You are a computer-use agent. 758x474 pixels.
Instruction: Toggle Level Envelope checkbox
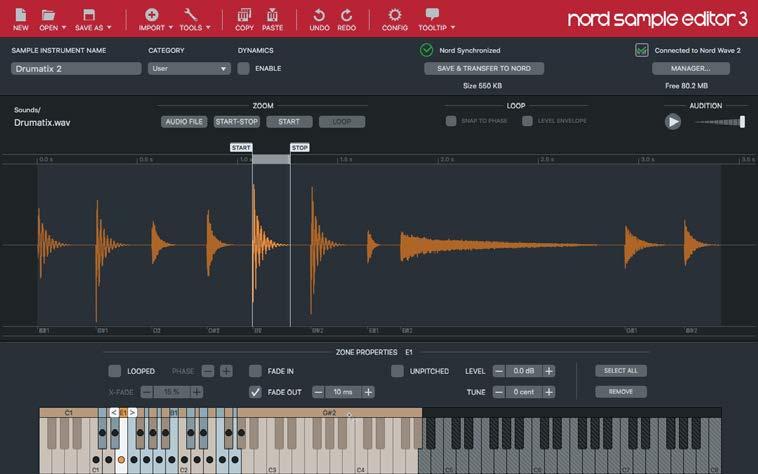pos(527,121)
